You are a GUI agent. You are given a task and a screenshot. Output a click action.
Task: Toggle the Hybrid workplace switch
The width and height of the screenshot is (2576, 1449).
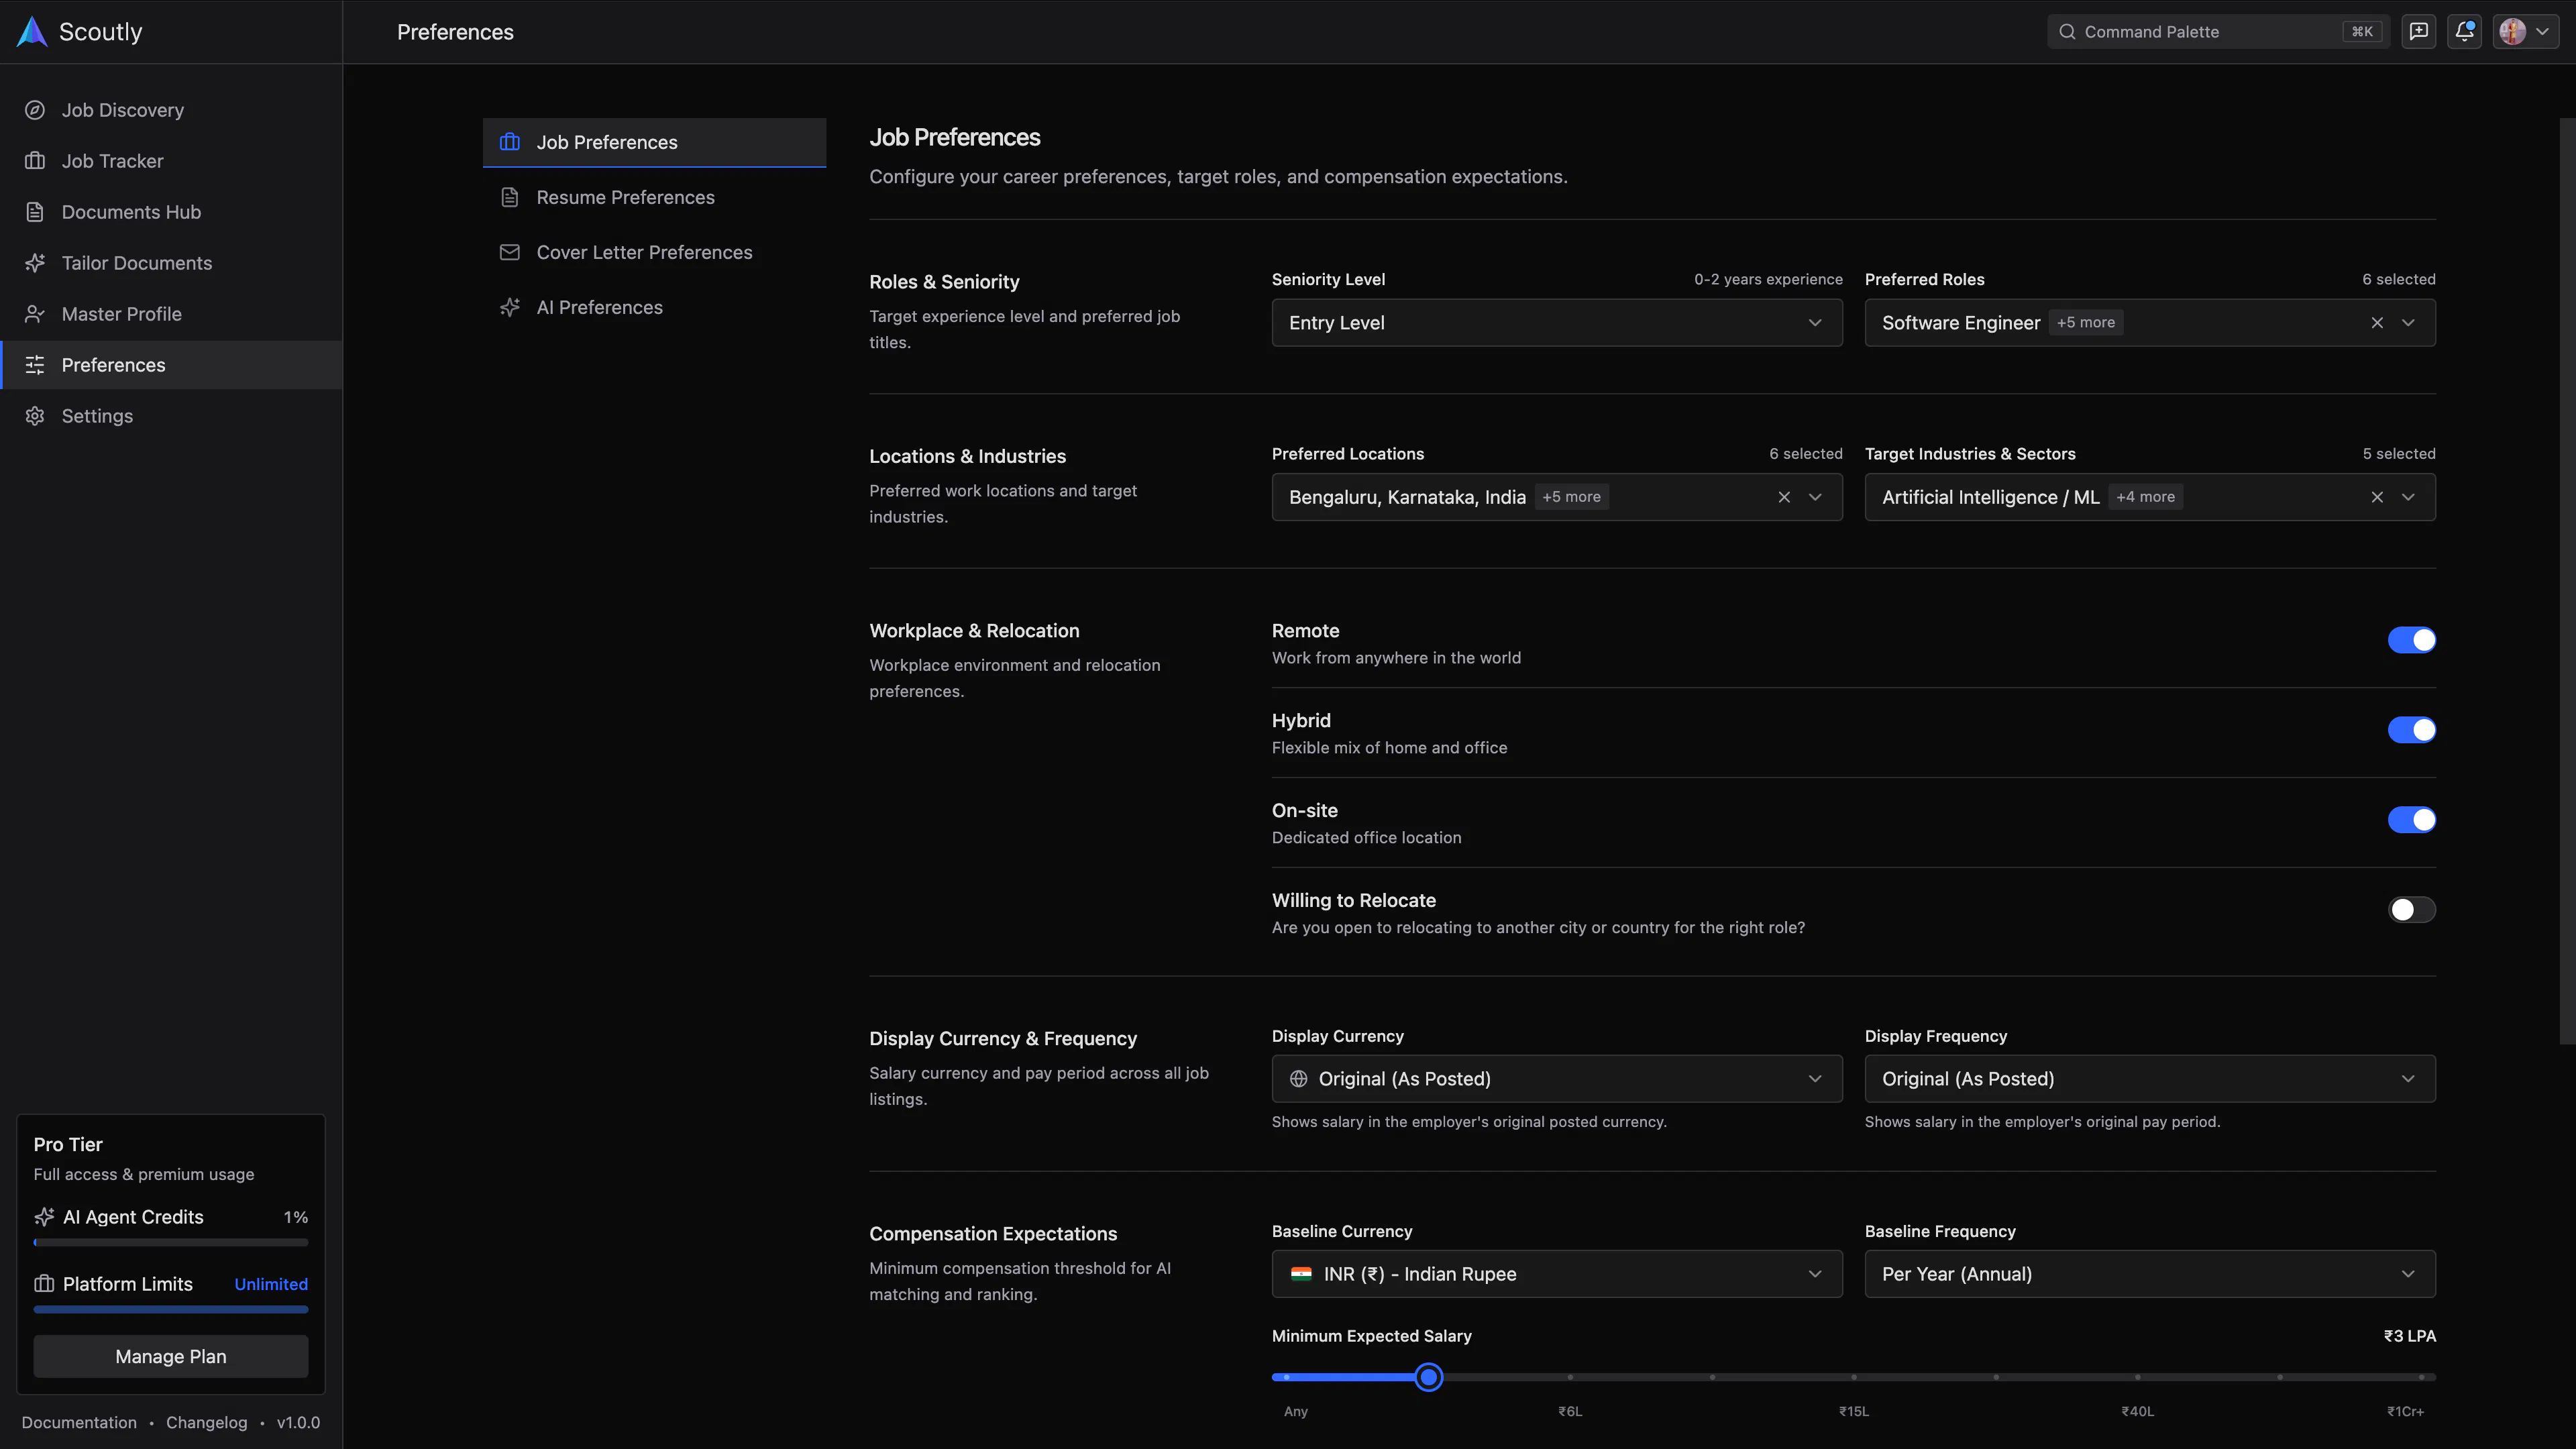[x=2411, y=730]
